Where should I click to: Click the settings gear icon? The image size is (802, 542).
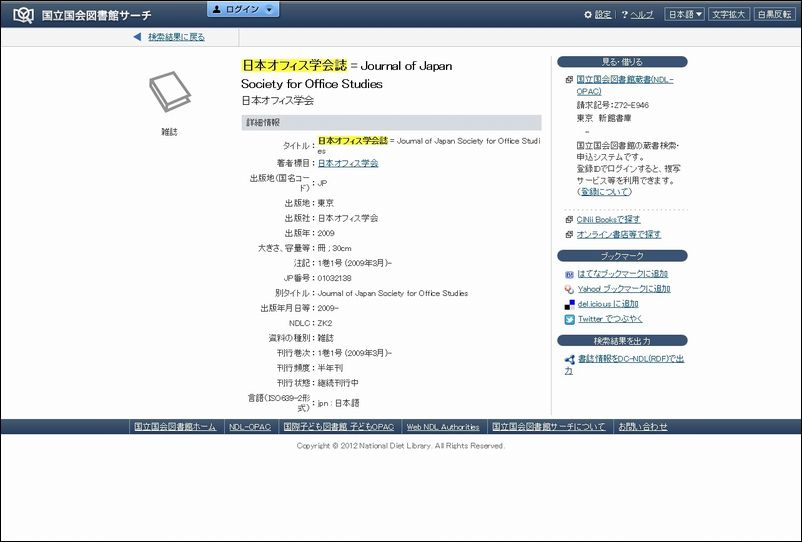point(588,15)
